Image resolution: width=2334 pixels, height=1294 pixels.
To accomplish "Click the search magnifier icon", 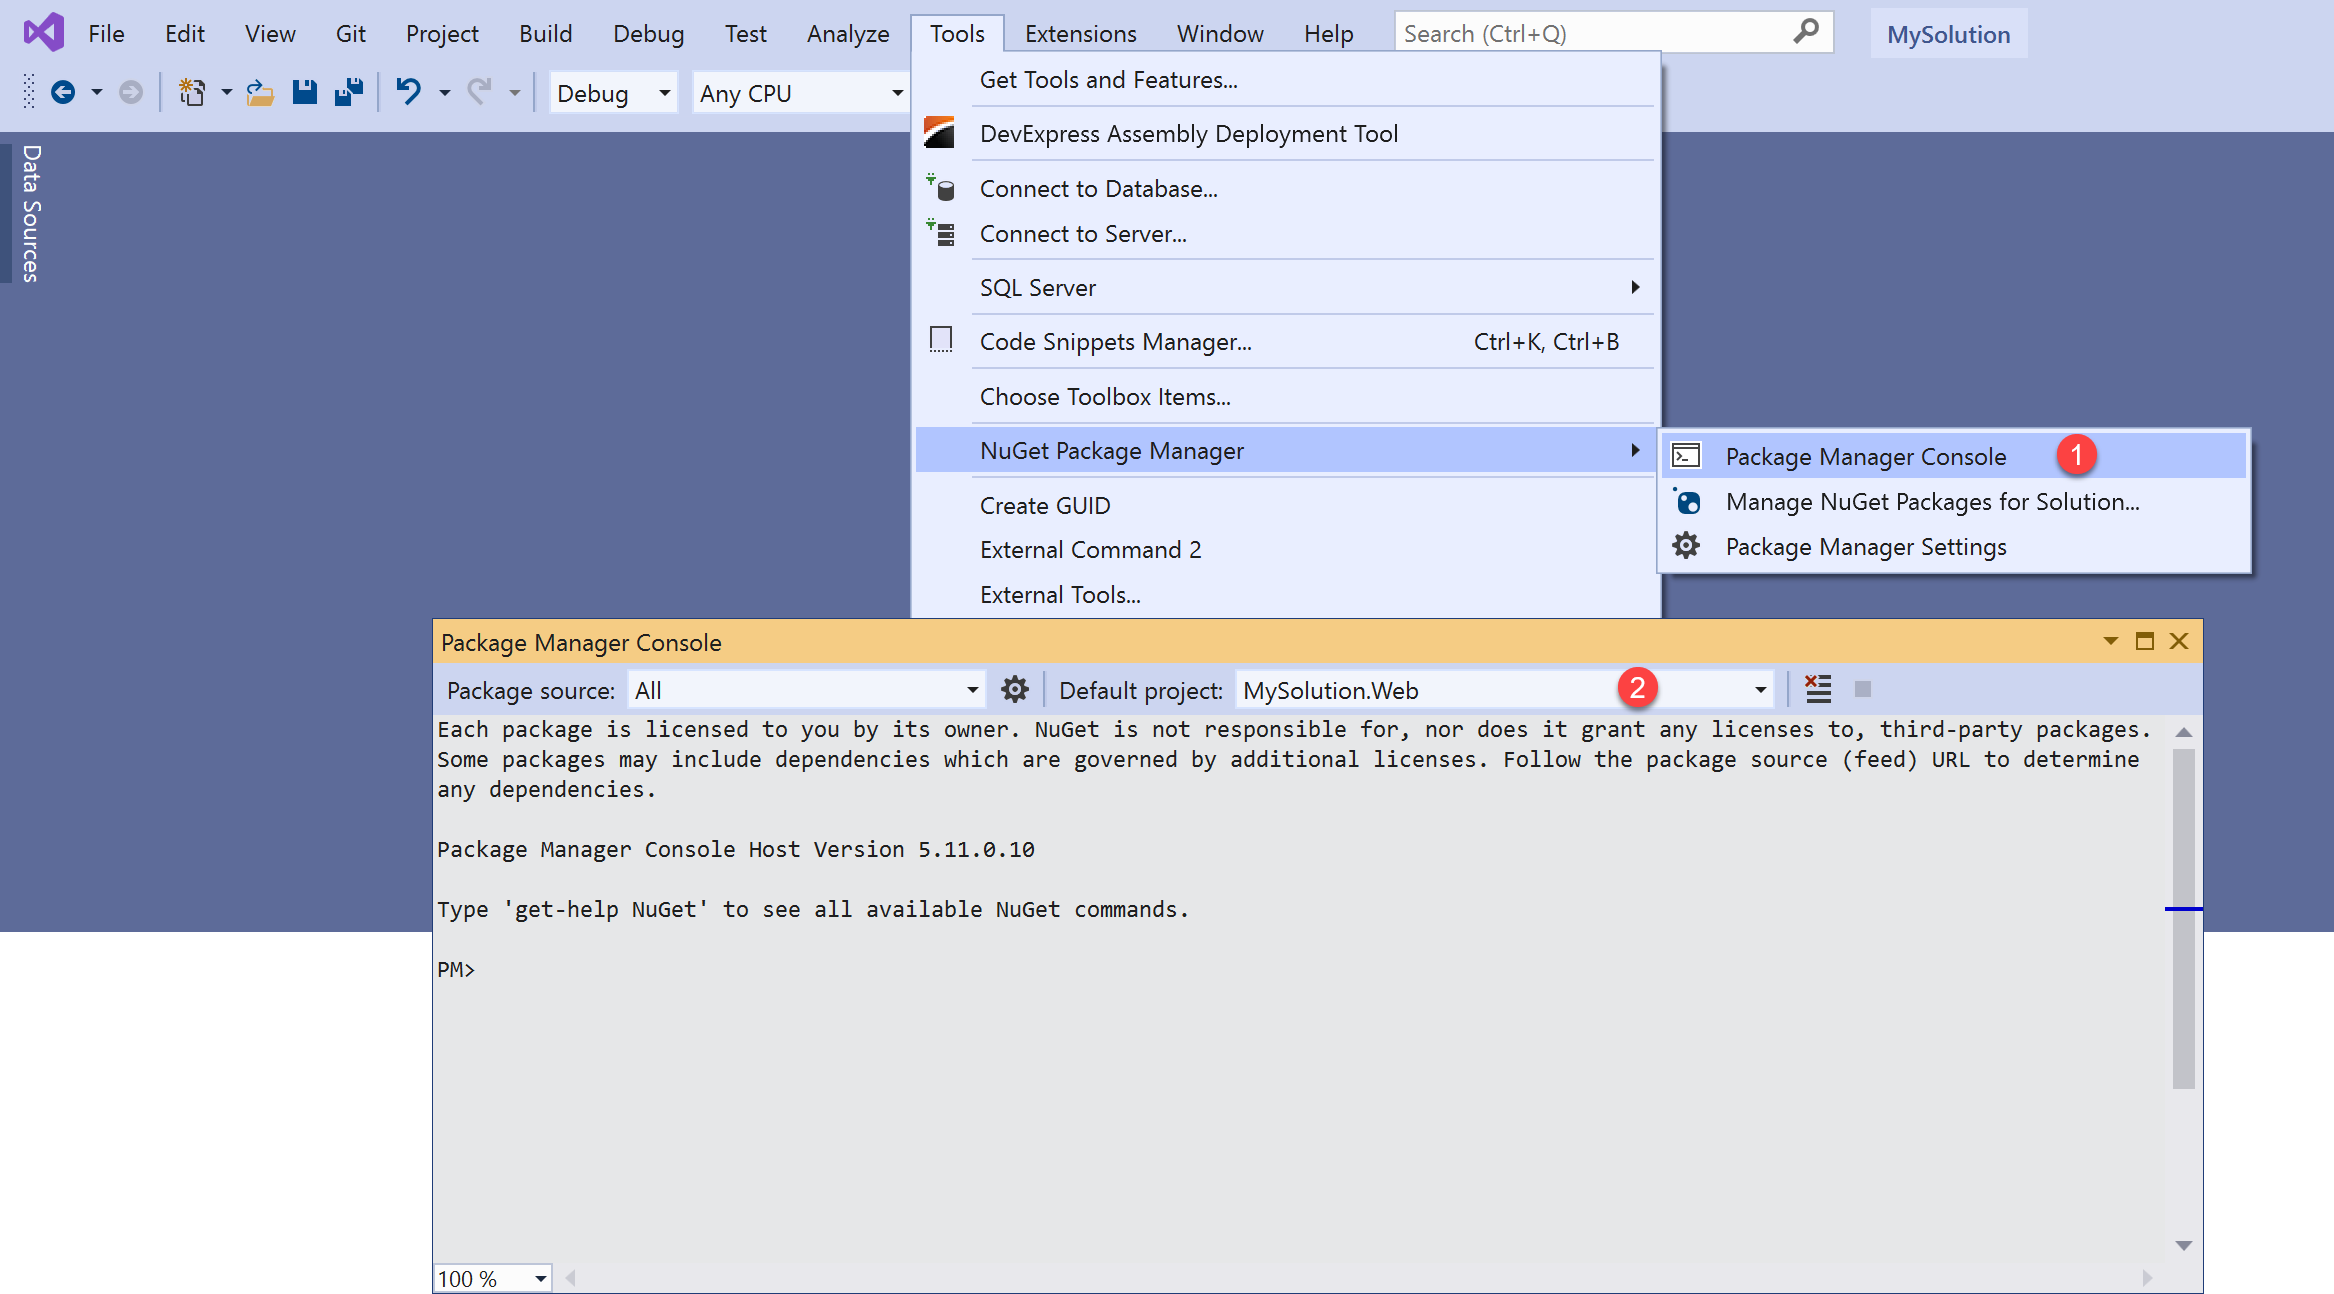I will (x=1805, y=33).
